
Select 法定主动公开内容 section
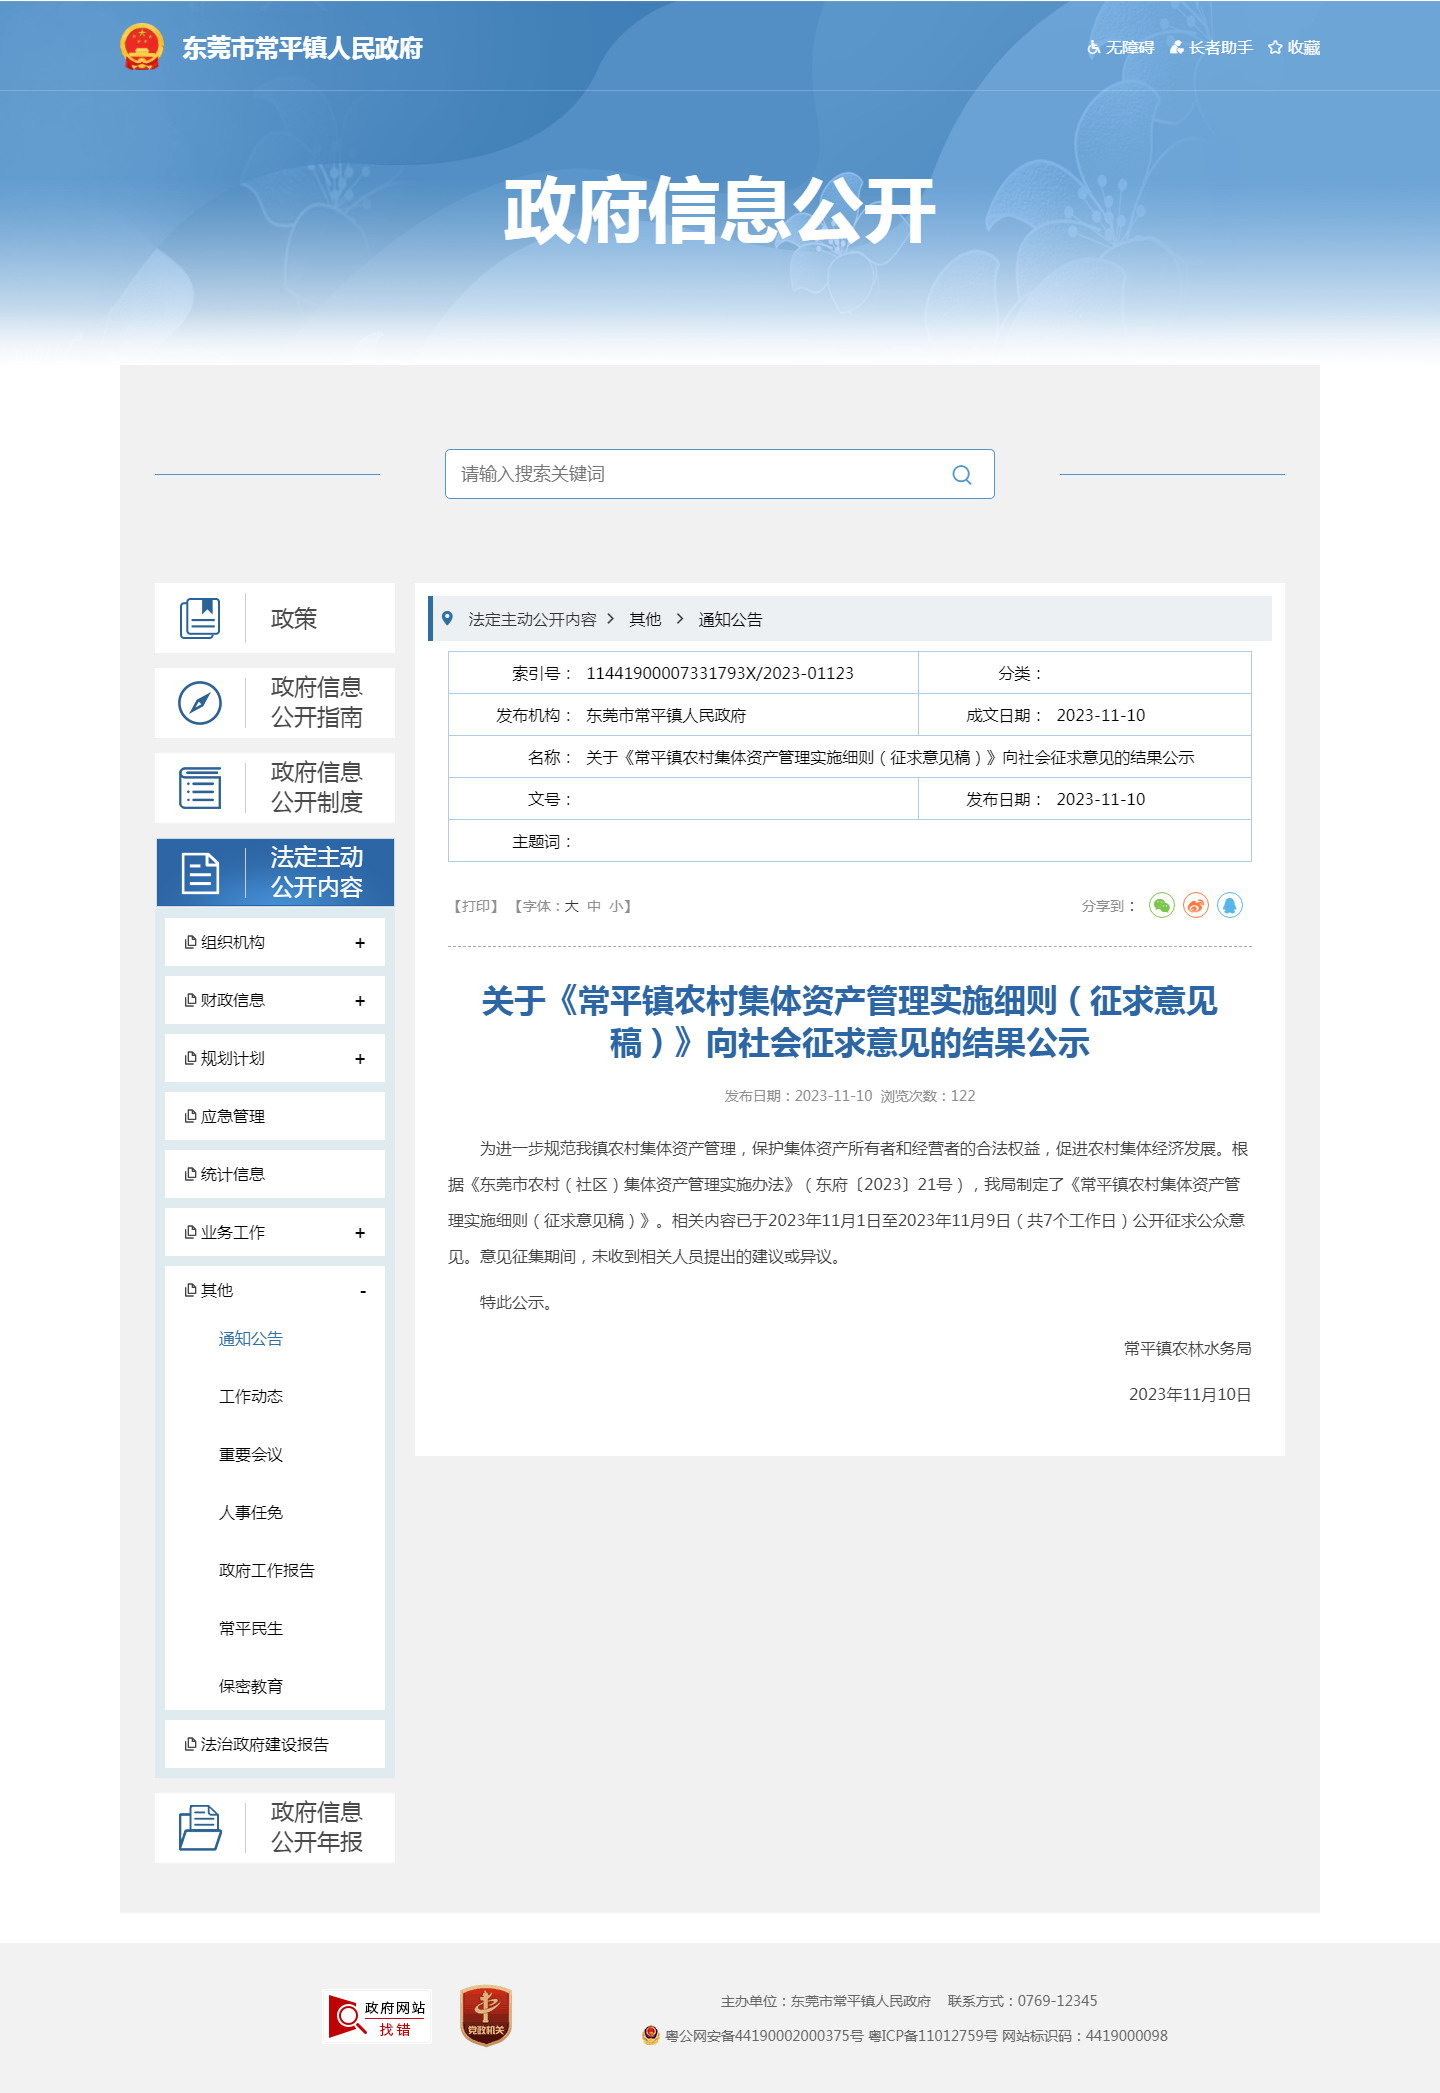point(275,873)
